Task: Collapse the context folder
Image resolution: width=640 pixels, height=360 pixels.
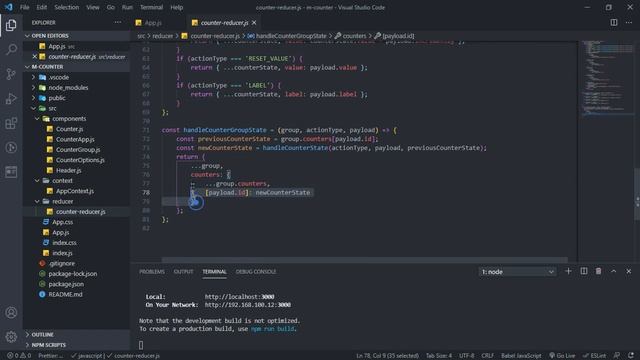Action: (x=62, y=180)
